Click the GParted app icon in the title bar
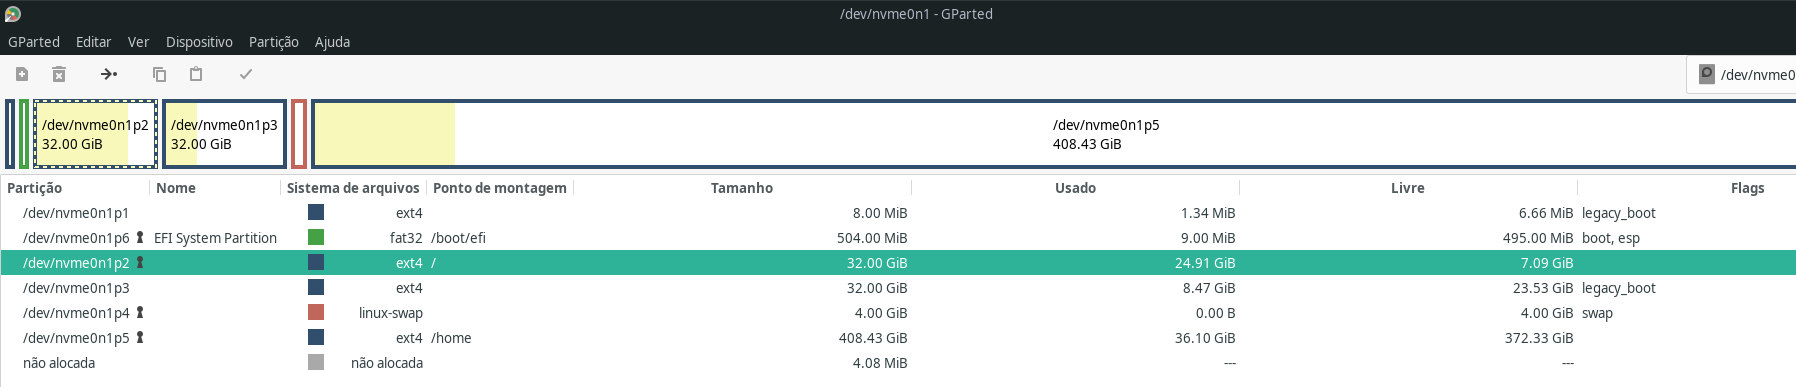The height and width of the screenshot is (387, 1796). click(13, 14)
